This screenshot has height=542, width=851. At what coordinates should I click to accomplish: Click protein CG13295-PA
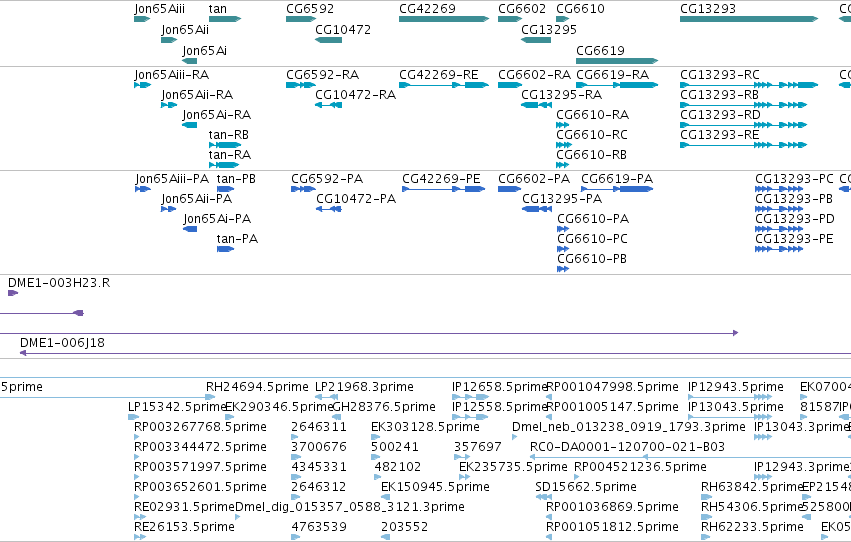point(537,209)
